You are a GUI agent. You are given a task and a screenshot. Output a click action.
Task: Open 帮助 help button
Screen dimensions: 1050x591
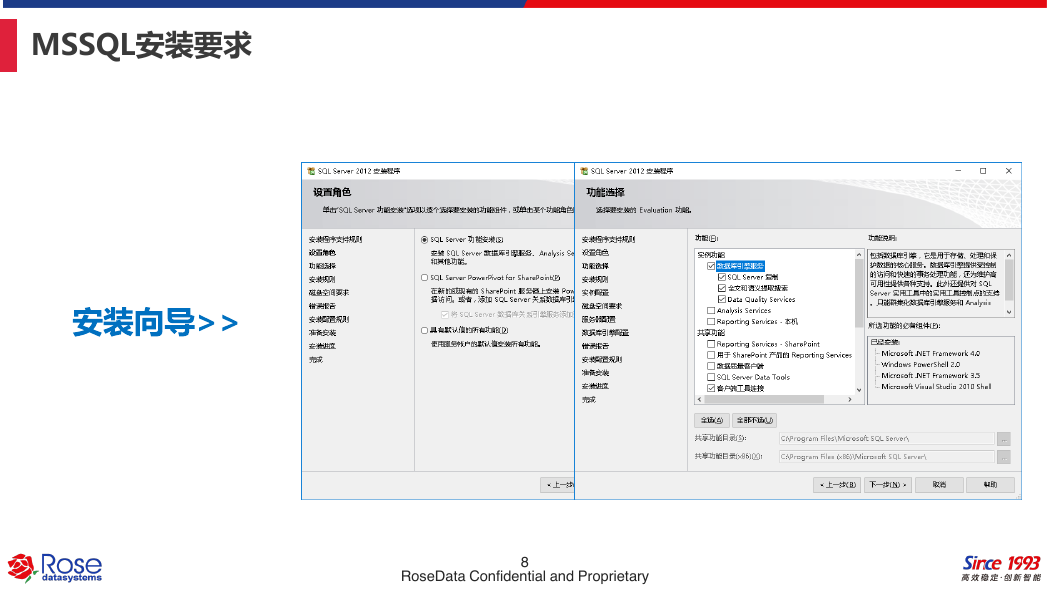coord(990,485)
